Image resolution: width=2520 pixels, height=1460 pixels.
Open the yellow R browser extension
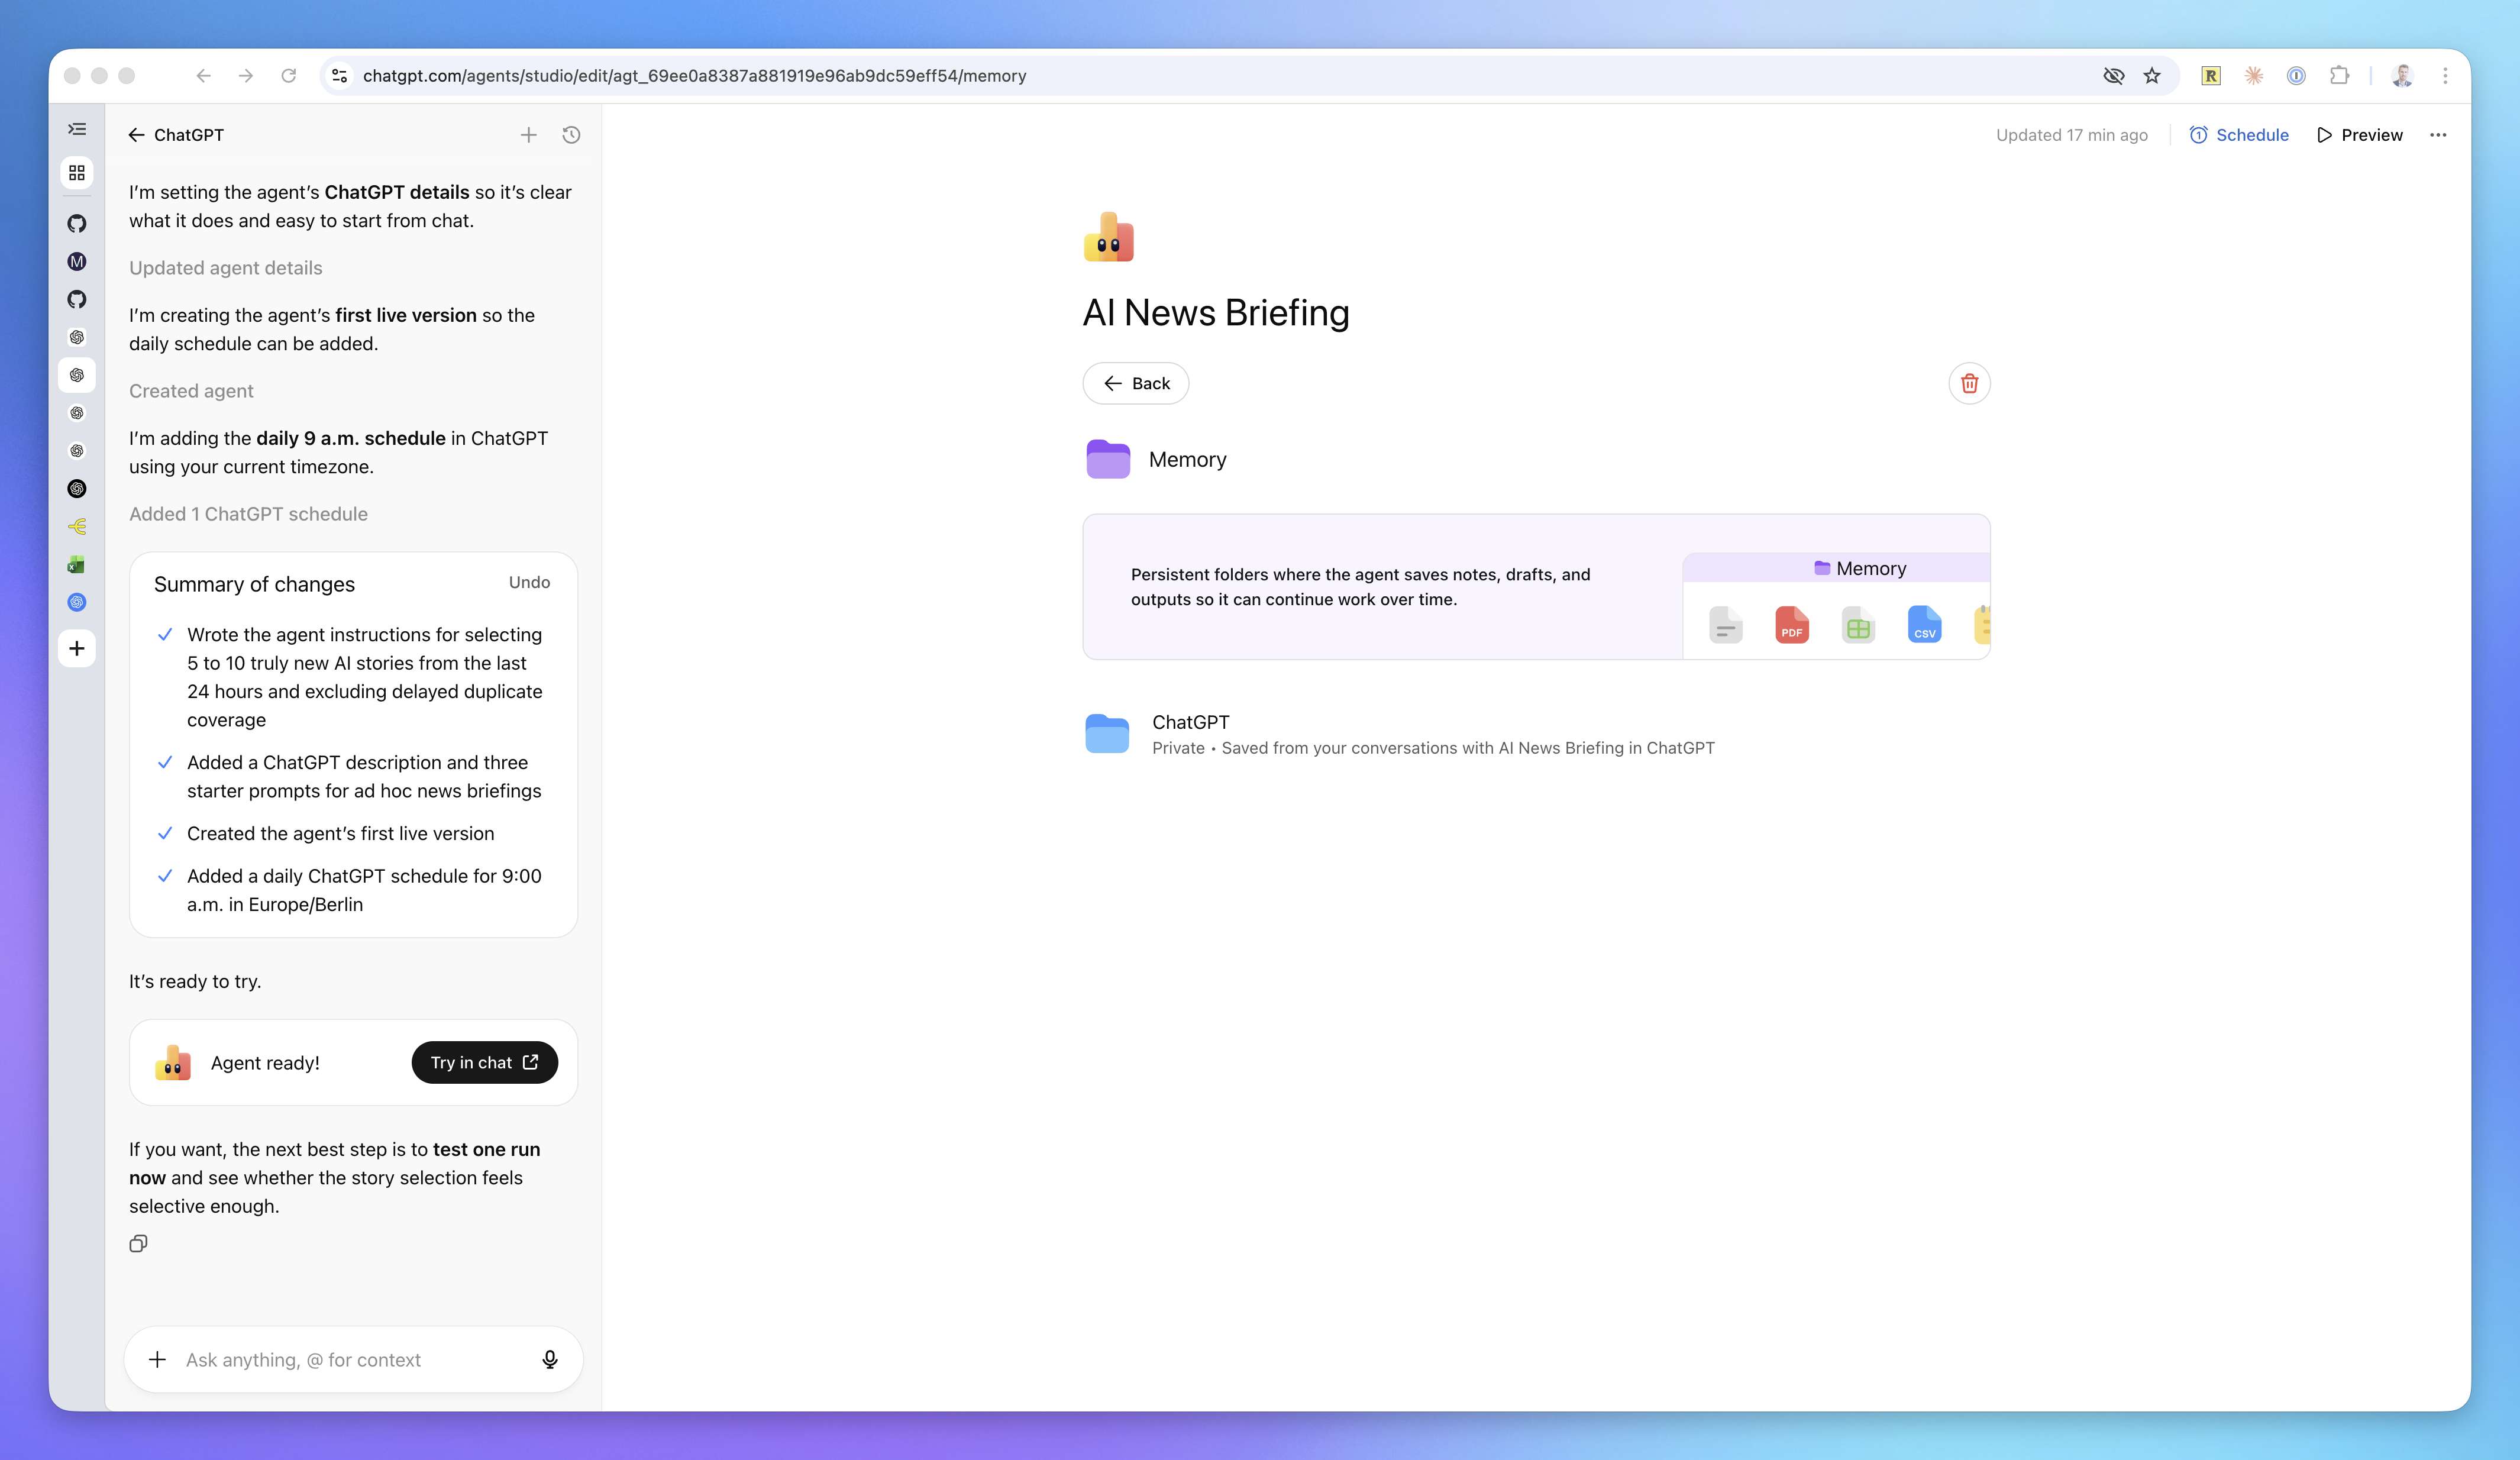click(x=2211, y=75)
